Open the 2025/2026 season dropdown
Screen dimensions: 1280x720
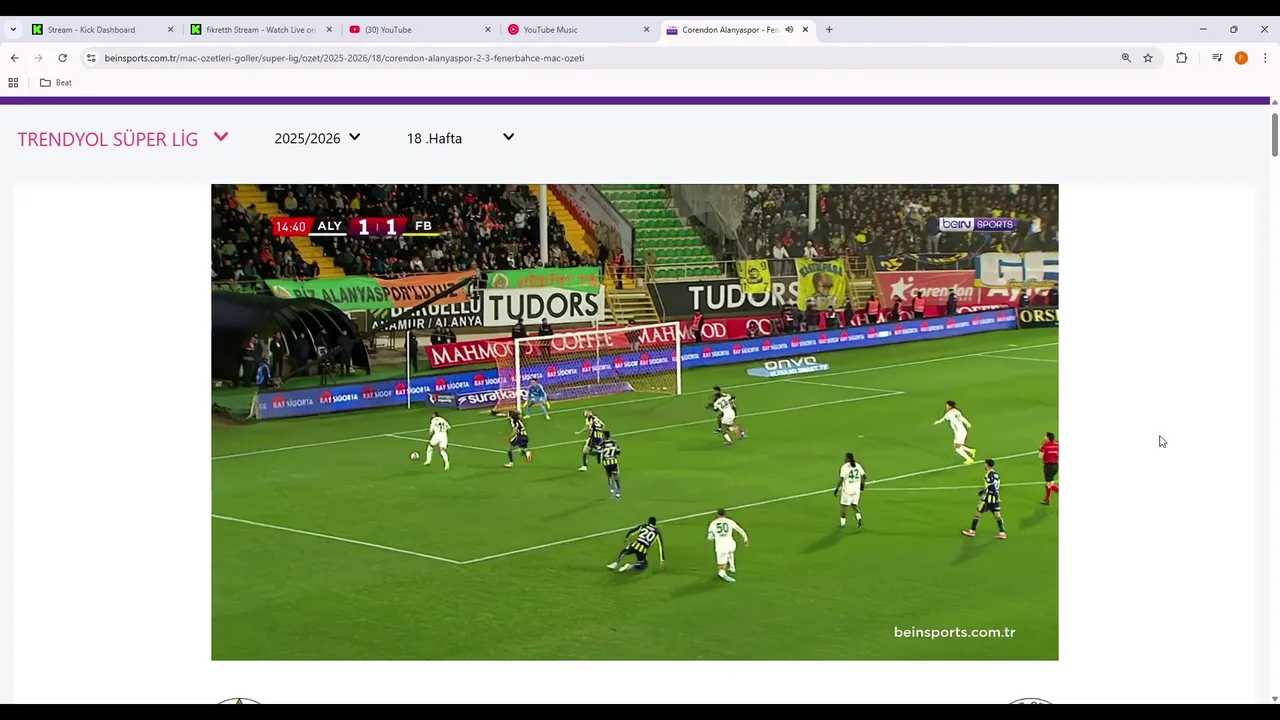(317, 138)
